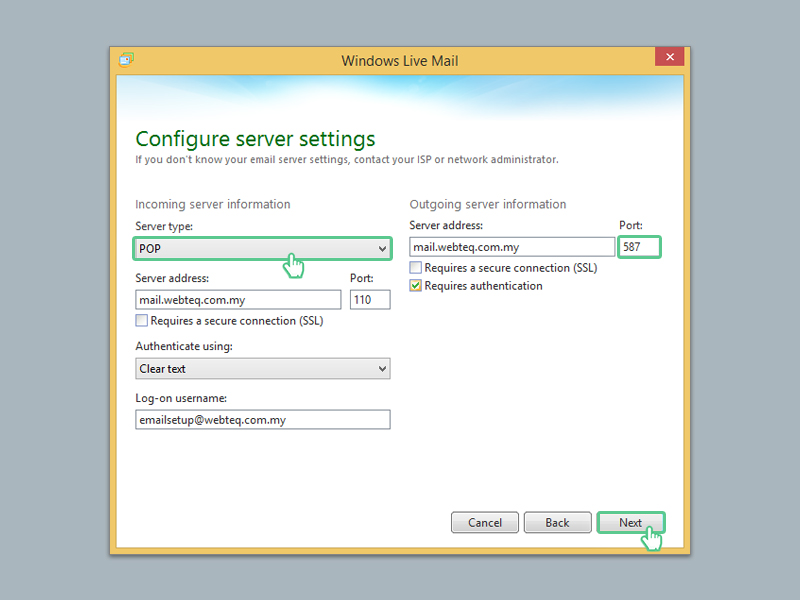The height and width of the screenshot is (600, 800).
Task: Go Back to previous step
Action: (x=557, y=522)
